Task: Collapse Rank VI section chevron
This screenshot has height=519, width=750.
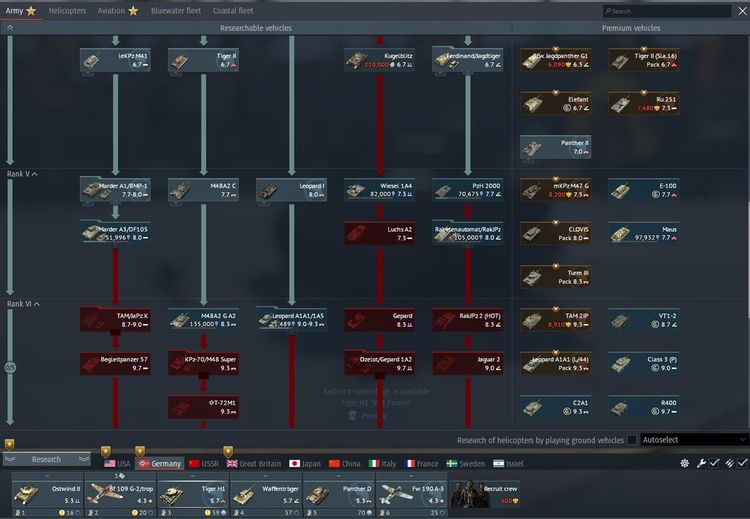Action: [37, 304]
